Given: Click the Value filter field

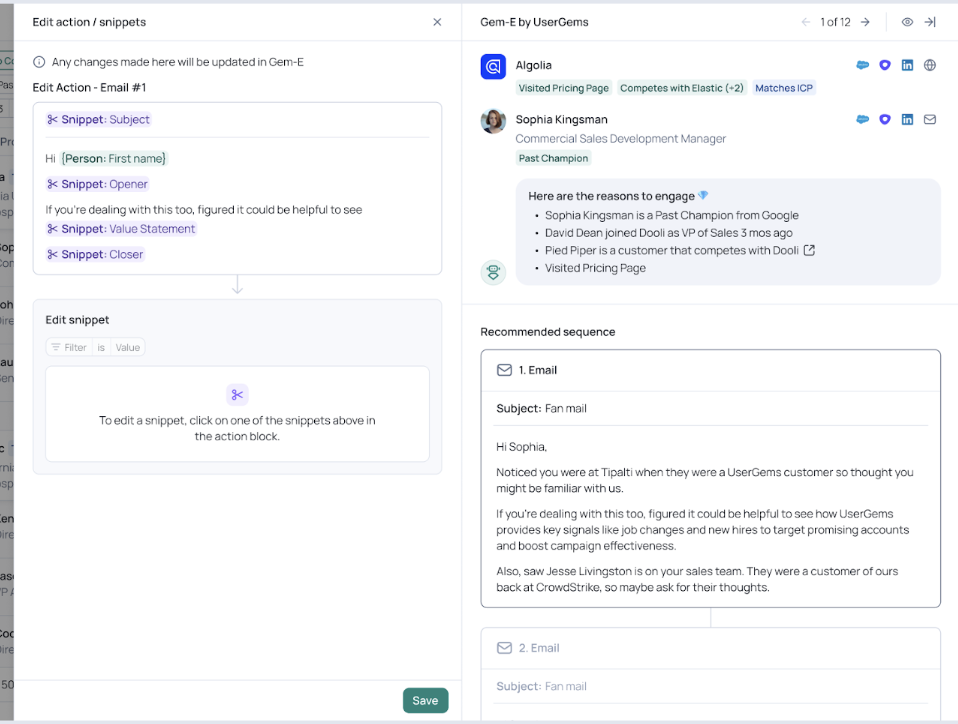Looking at the screenshot, I should (x=128, y=347).
